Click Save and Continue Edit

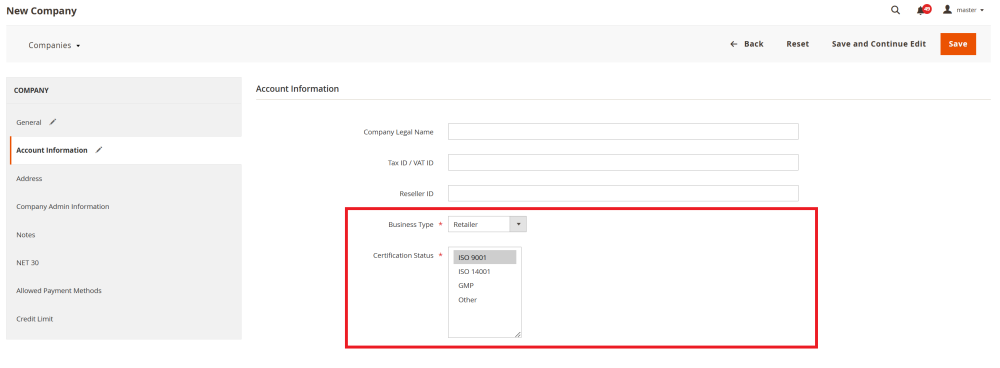coord(878,44)
